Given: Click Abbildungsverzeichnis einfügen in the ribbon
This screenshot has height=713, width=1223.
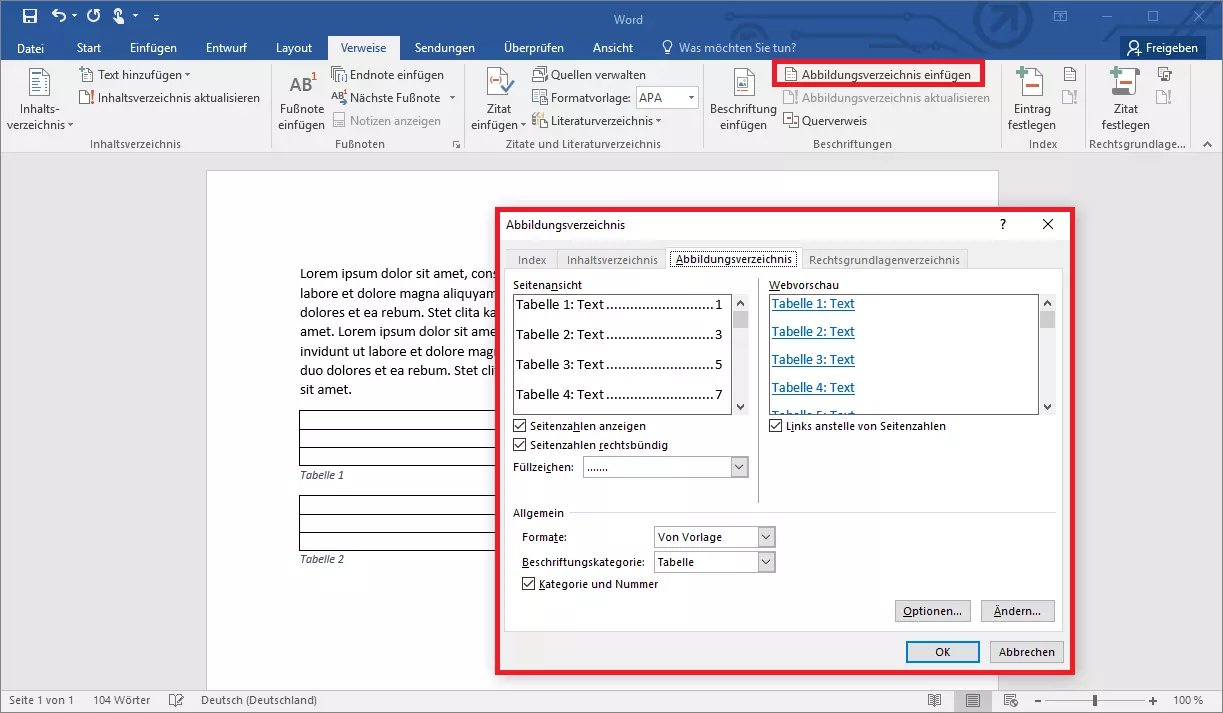Looking at the screenshot, I should tap(877, 75).
